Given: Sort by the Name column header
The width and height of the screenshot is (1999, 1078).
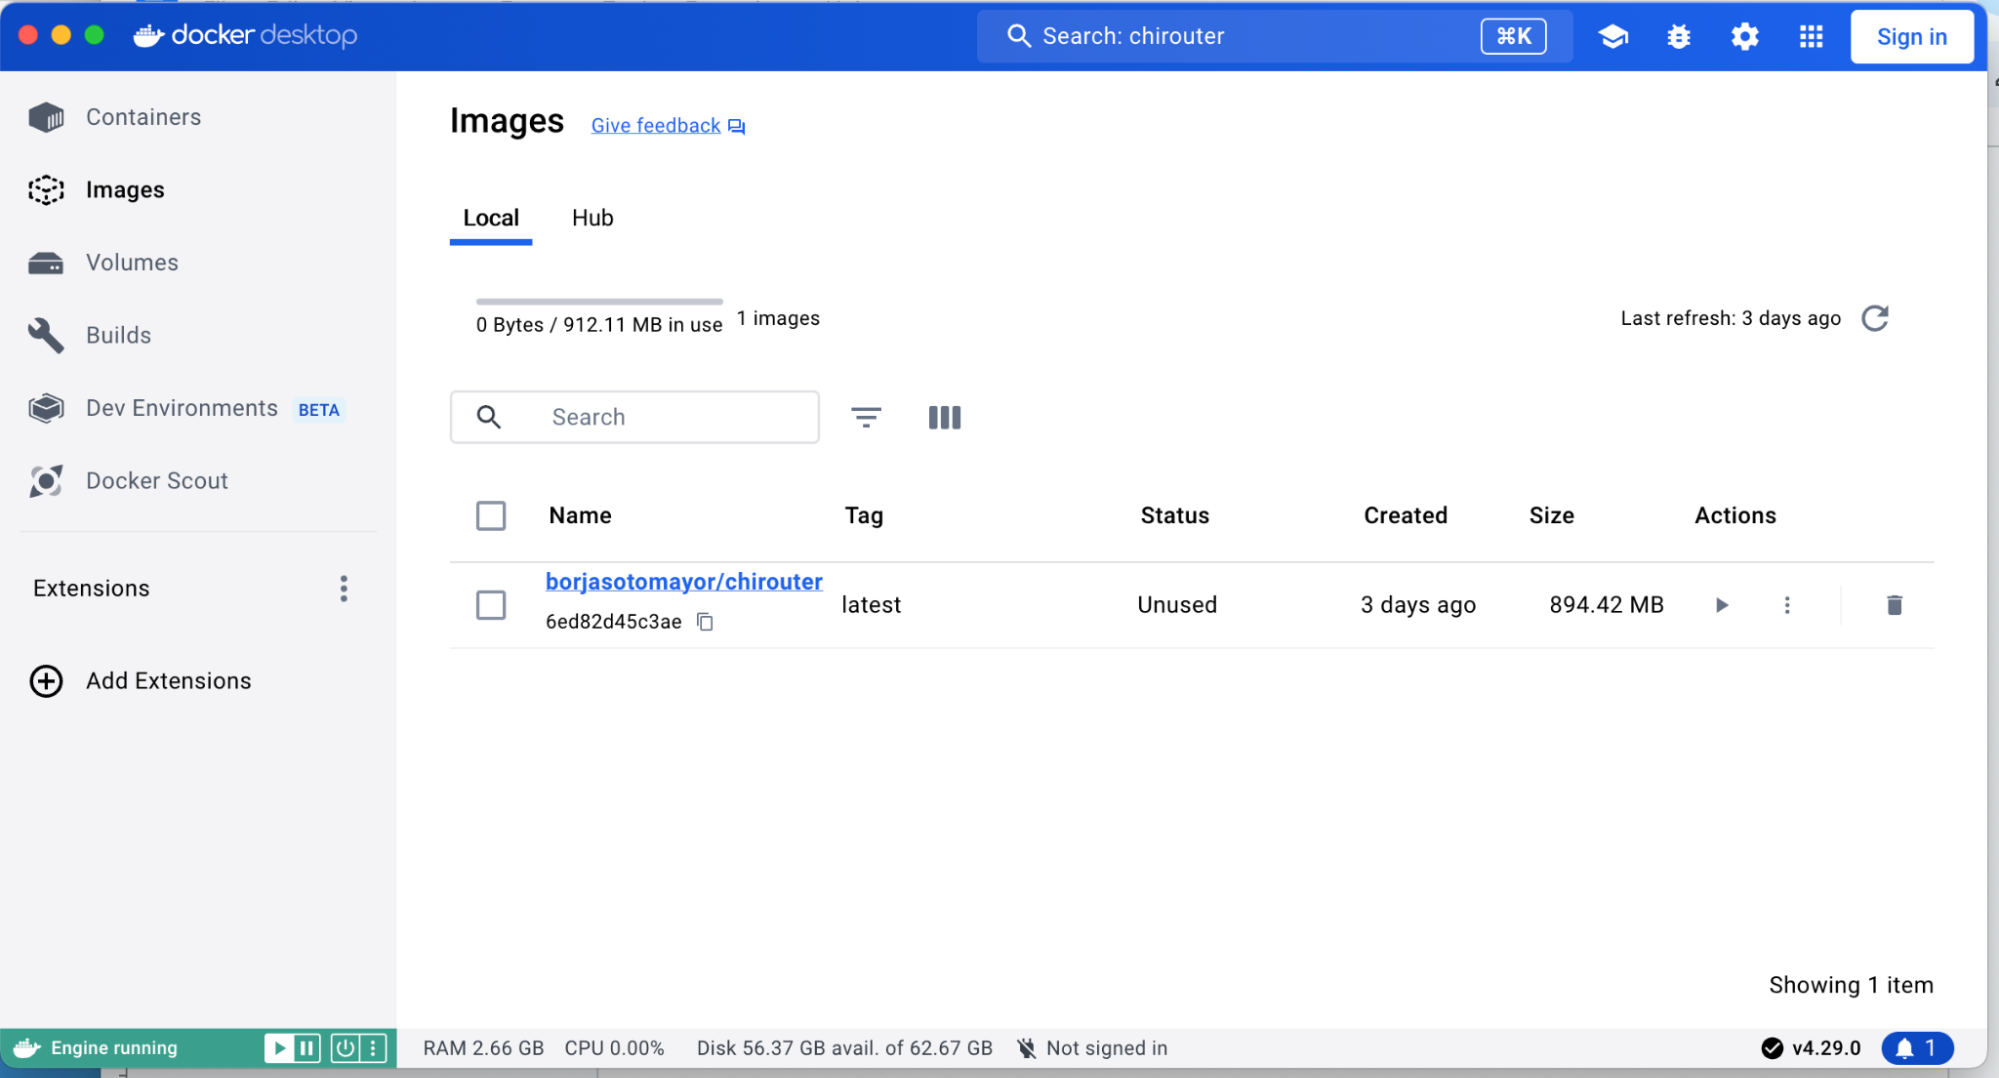Looking at the screenshot, I should pyautogui.click(x=580, y=516).
